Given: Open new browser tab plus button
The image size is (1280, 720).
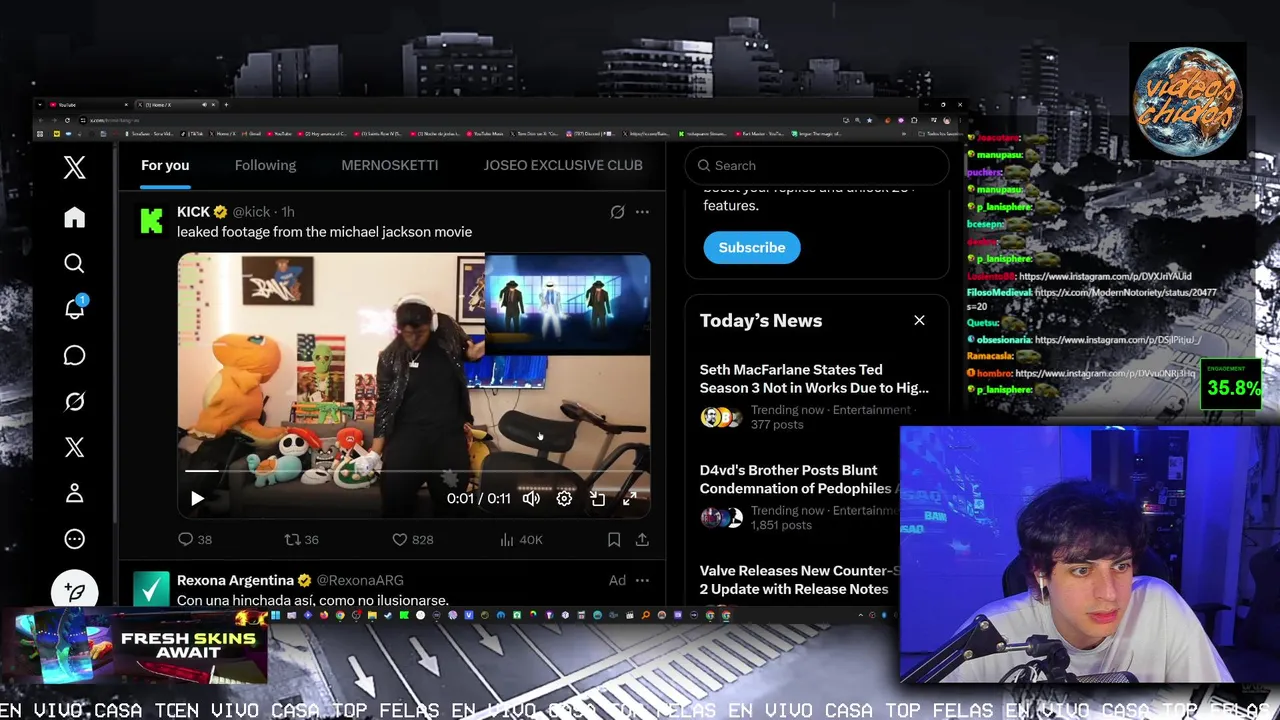Looking at the screenshot, I should 226,105.
